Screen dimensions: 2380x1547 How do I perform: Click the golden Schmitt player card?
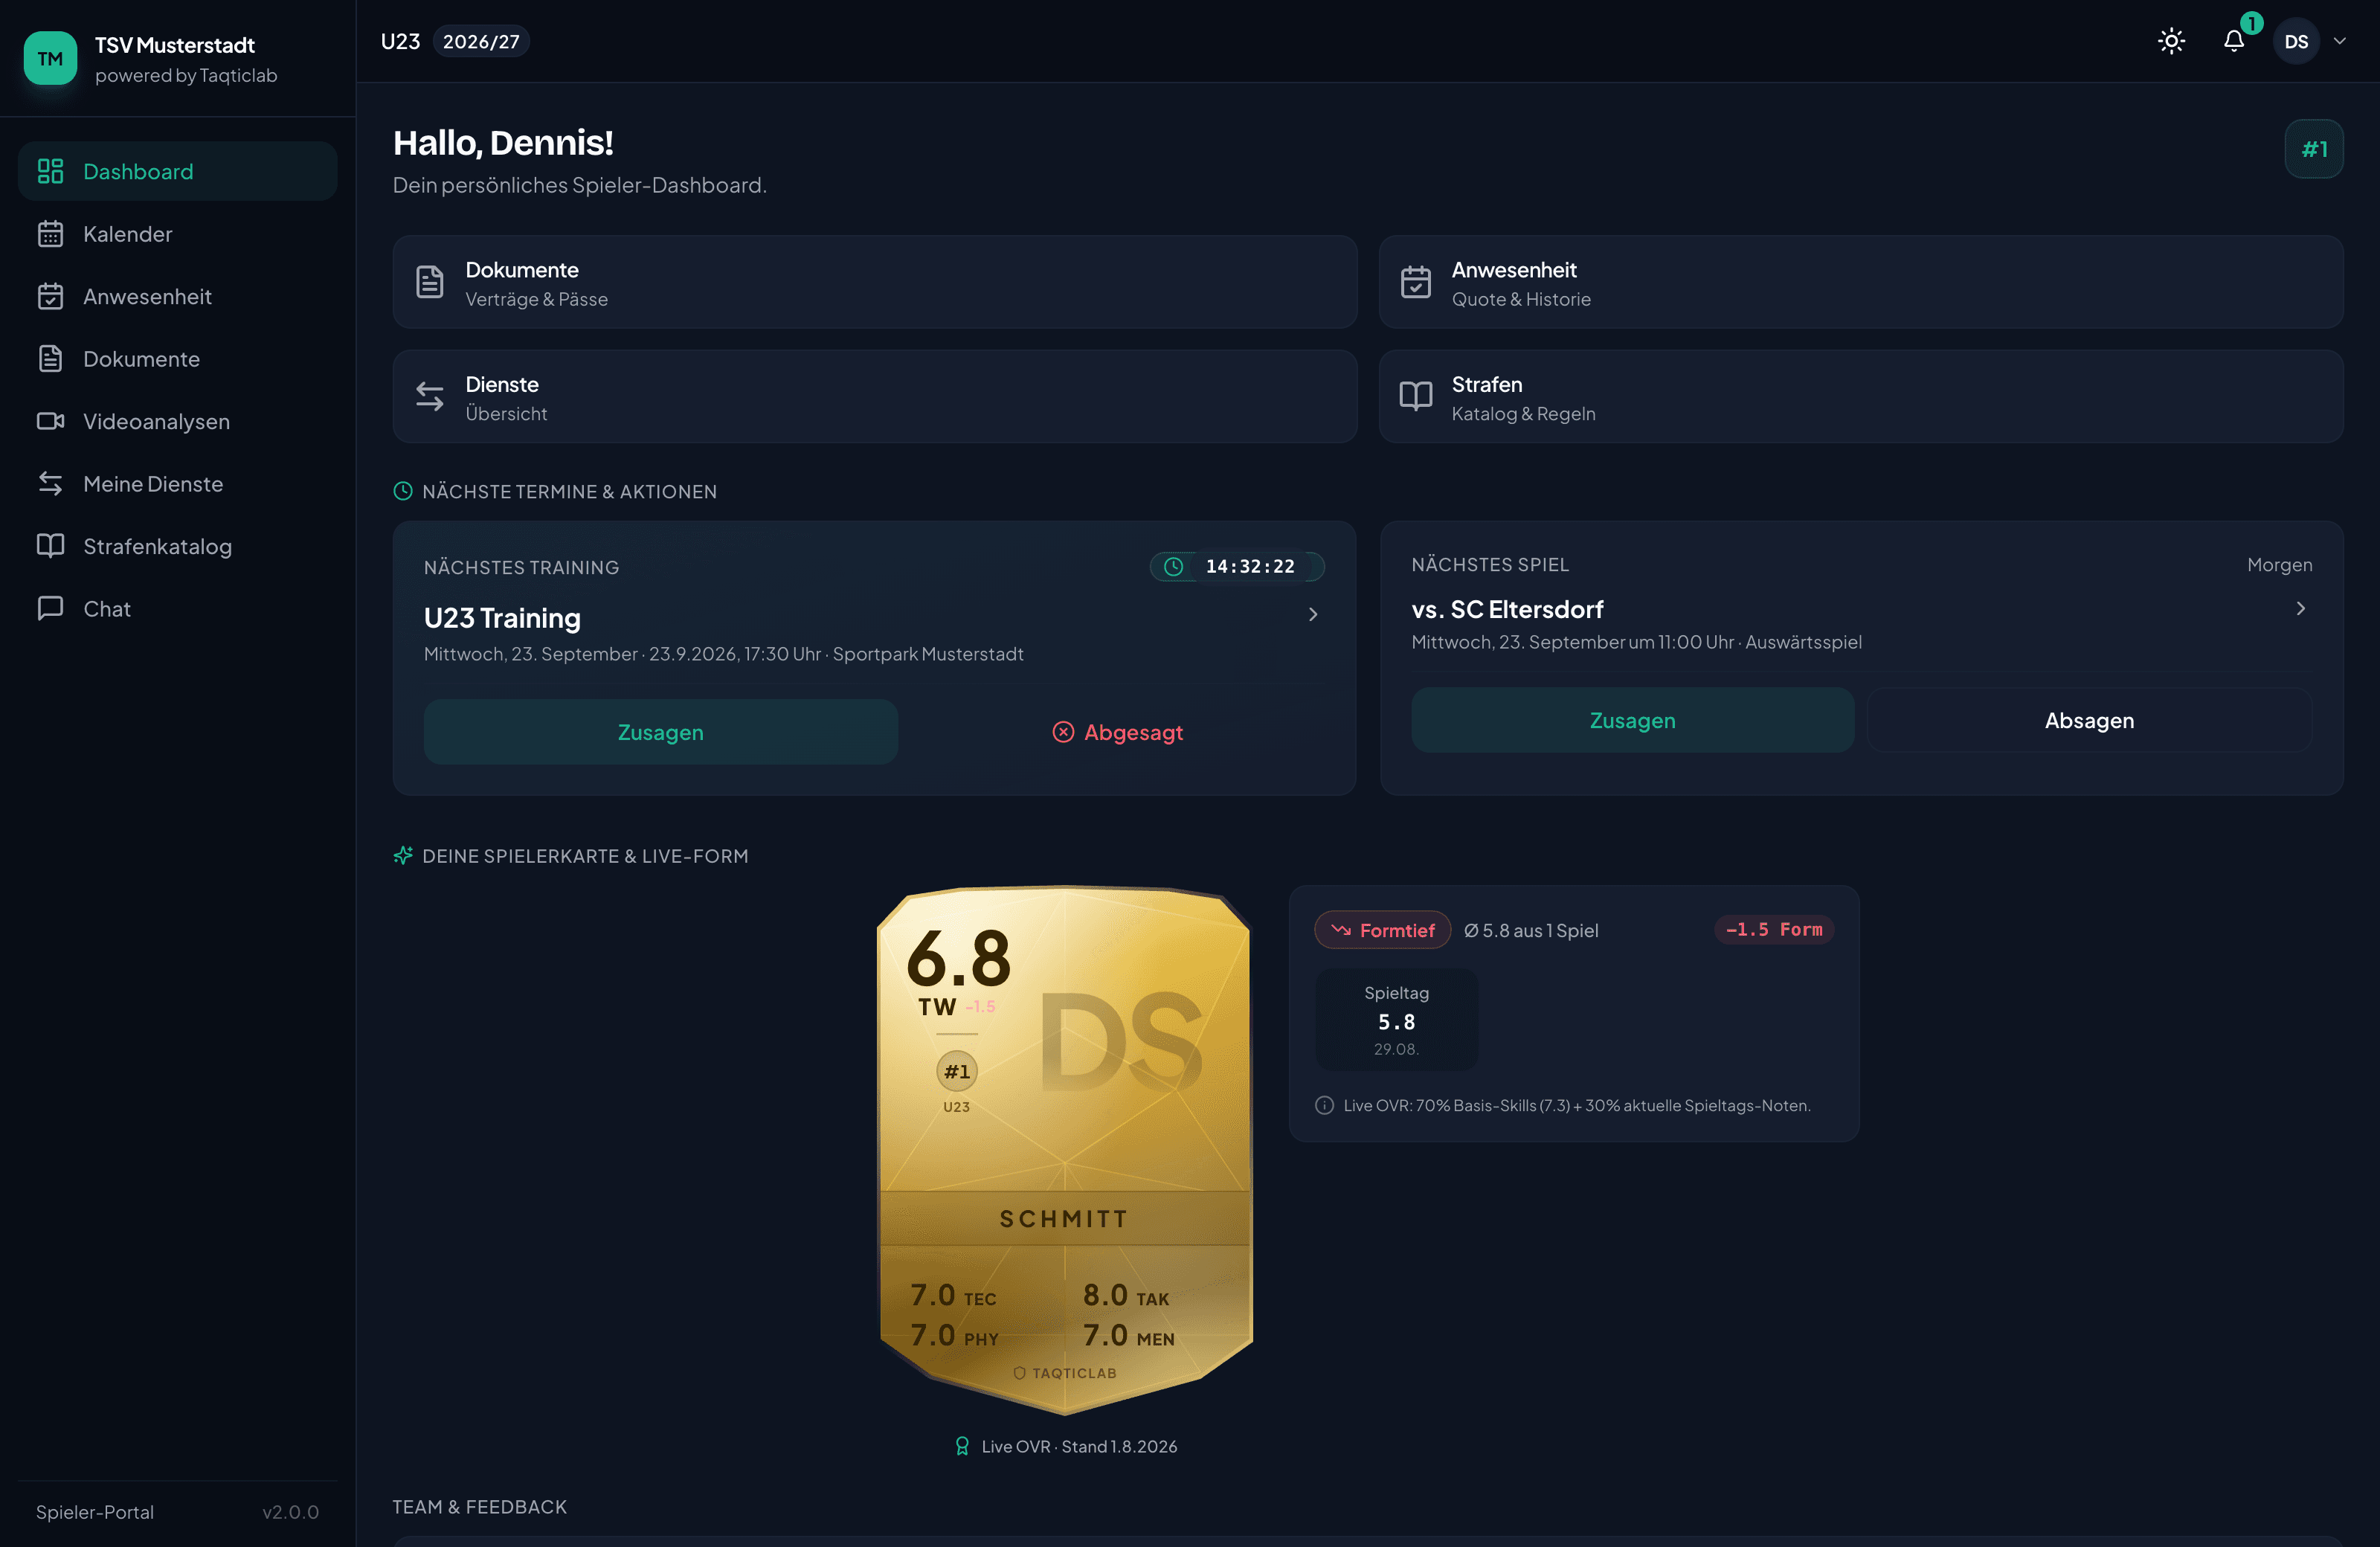1065,1150
